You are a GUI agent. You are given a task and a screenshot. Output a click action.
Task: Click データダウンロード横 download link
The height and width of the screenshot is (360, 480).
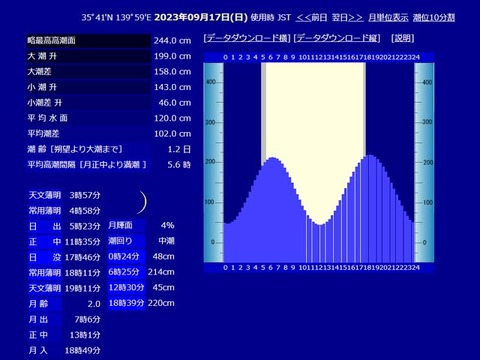click(247, 38)
